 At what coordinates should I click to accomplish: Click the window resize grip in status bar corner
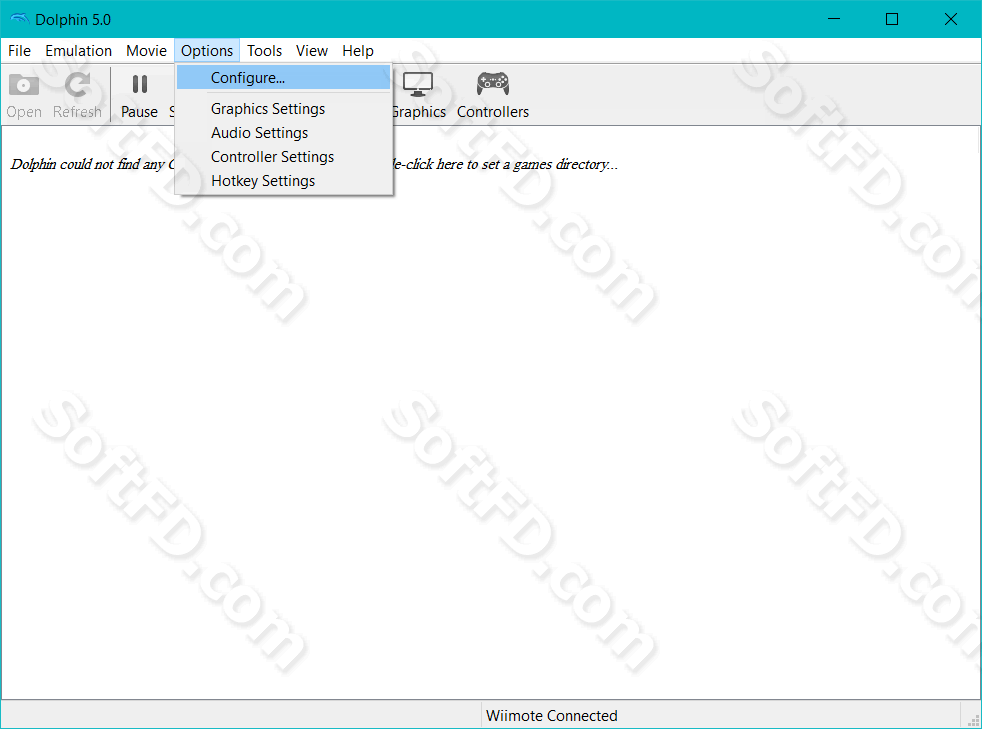click(x=973, y=721)
